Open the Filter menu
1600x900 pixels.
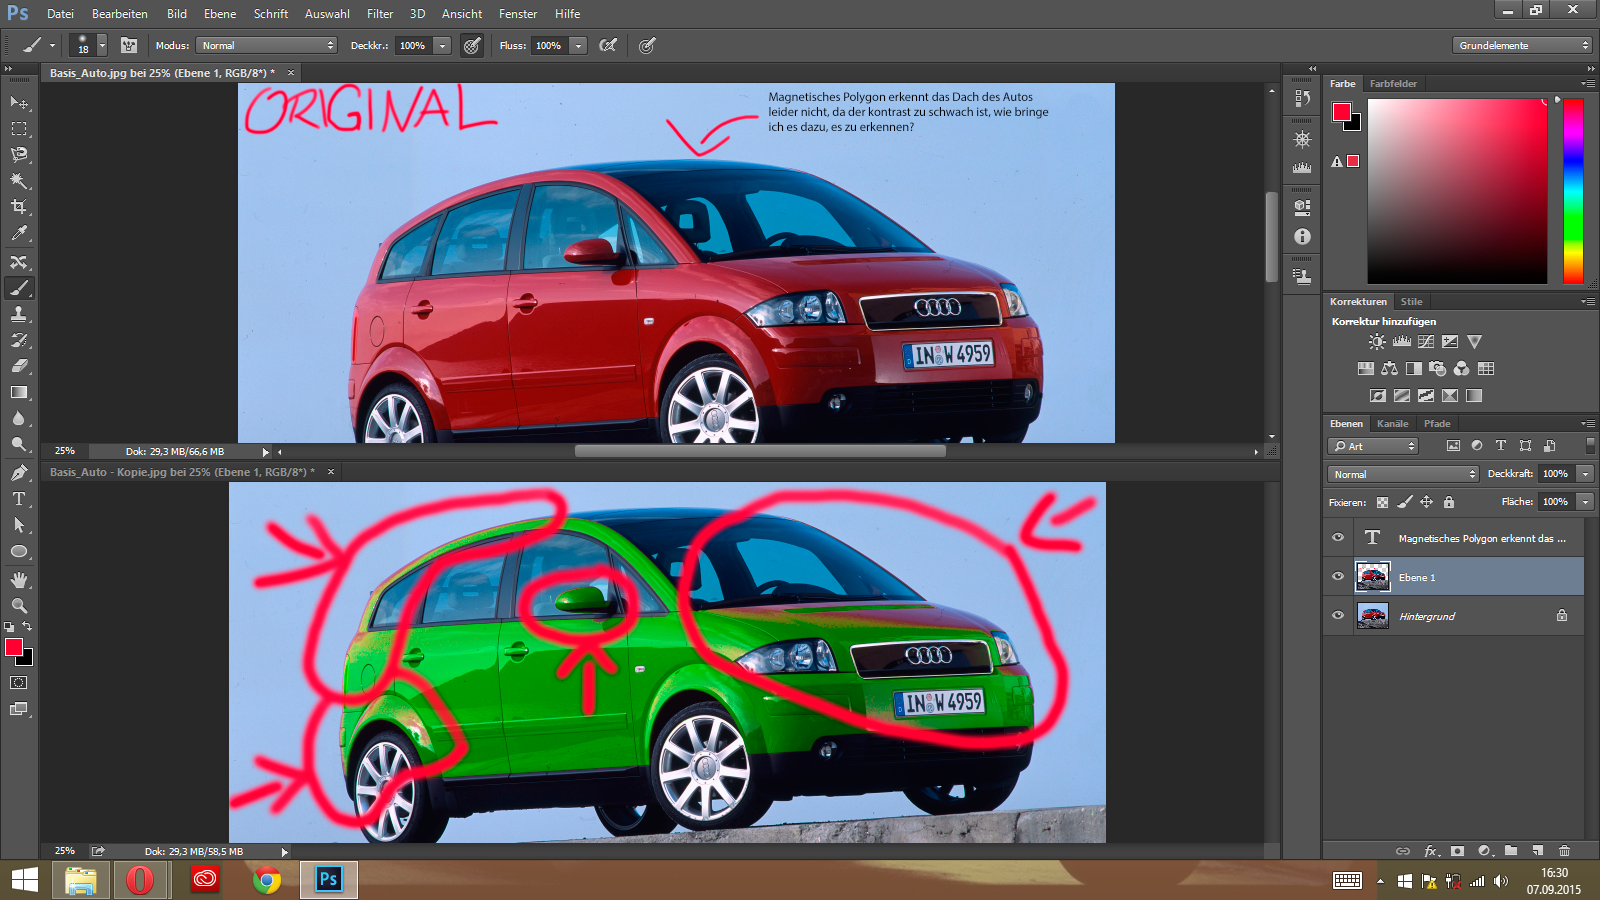pos(379,14)
